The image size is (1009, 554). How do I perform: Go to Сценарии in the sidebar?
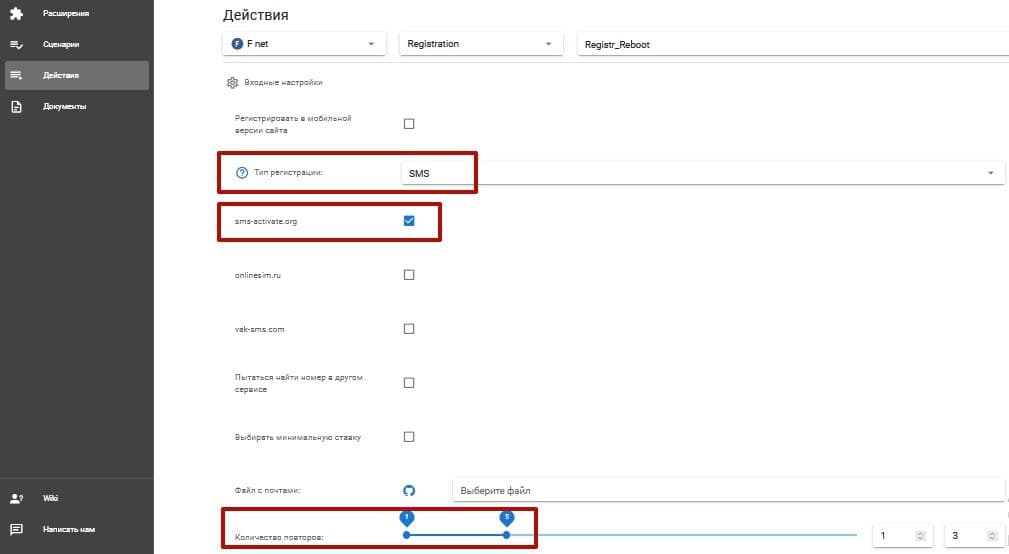click(x=61, y=44)
